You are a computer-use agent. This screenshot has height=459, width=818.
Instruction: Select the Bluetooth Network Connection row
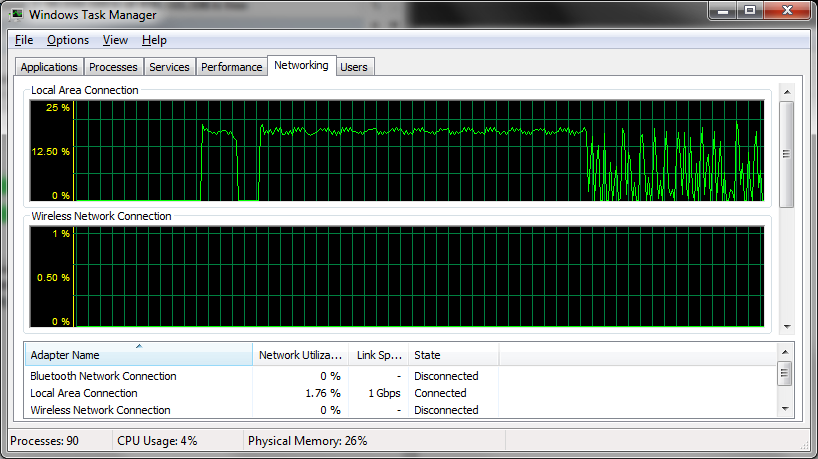103,376
